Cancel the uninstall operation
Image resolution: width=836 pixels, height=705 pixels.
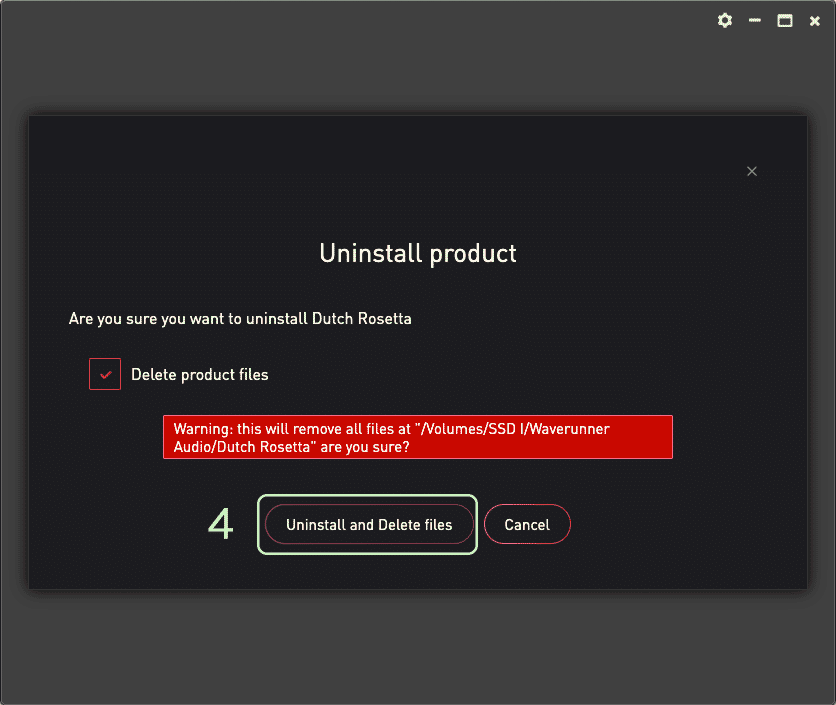click(x=527, y=525)
